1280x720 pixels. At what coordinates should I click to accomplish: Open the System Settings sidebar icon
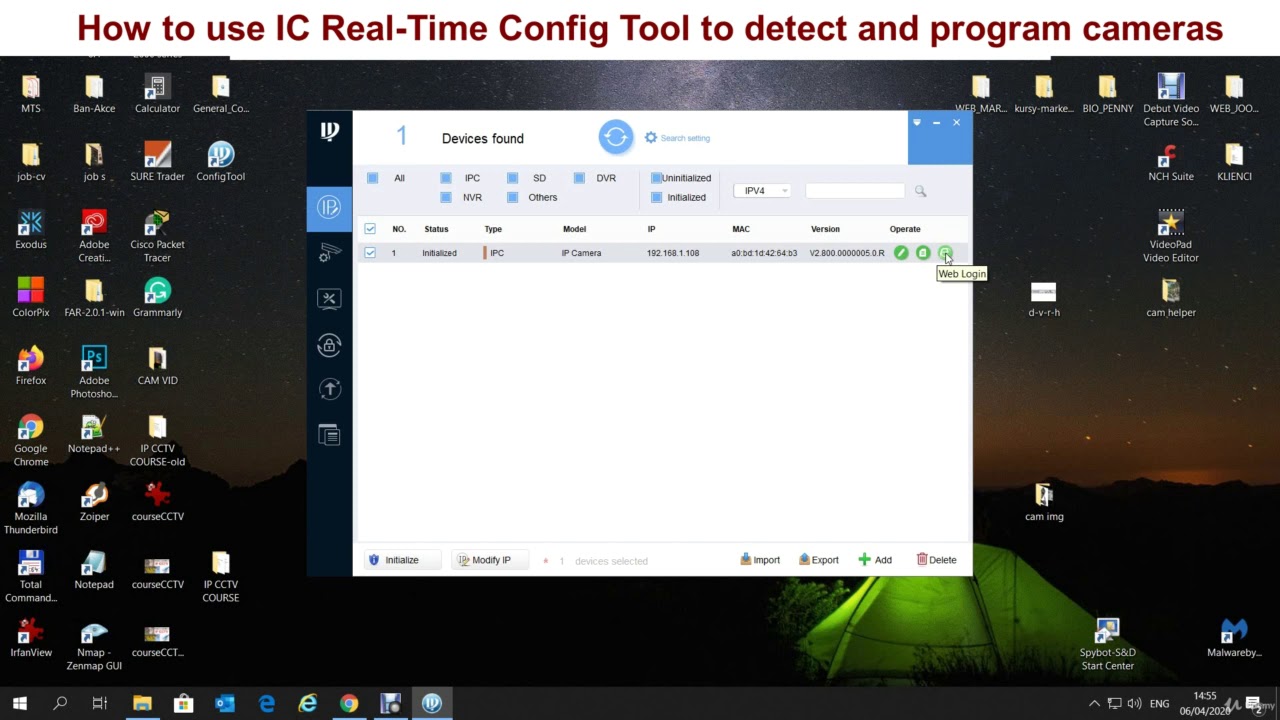[329, 298]
